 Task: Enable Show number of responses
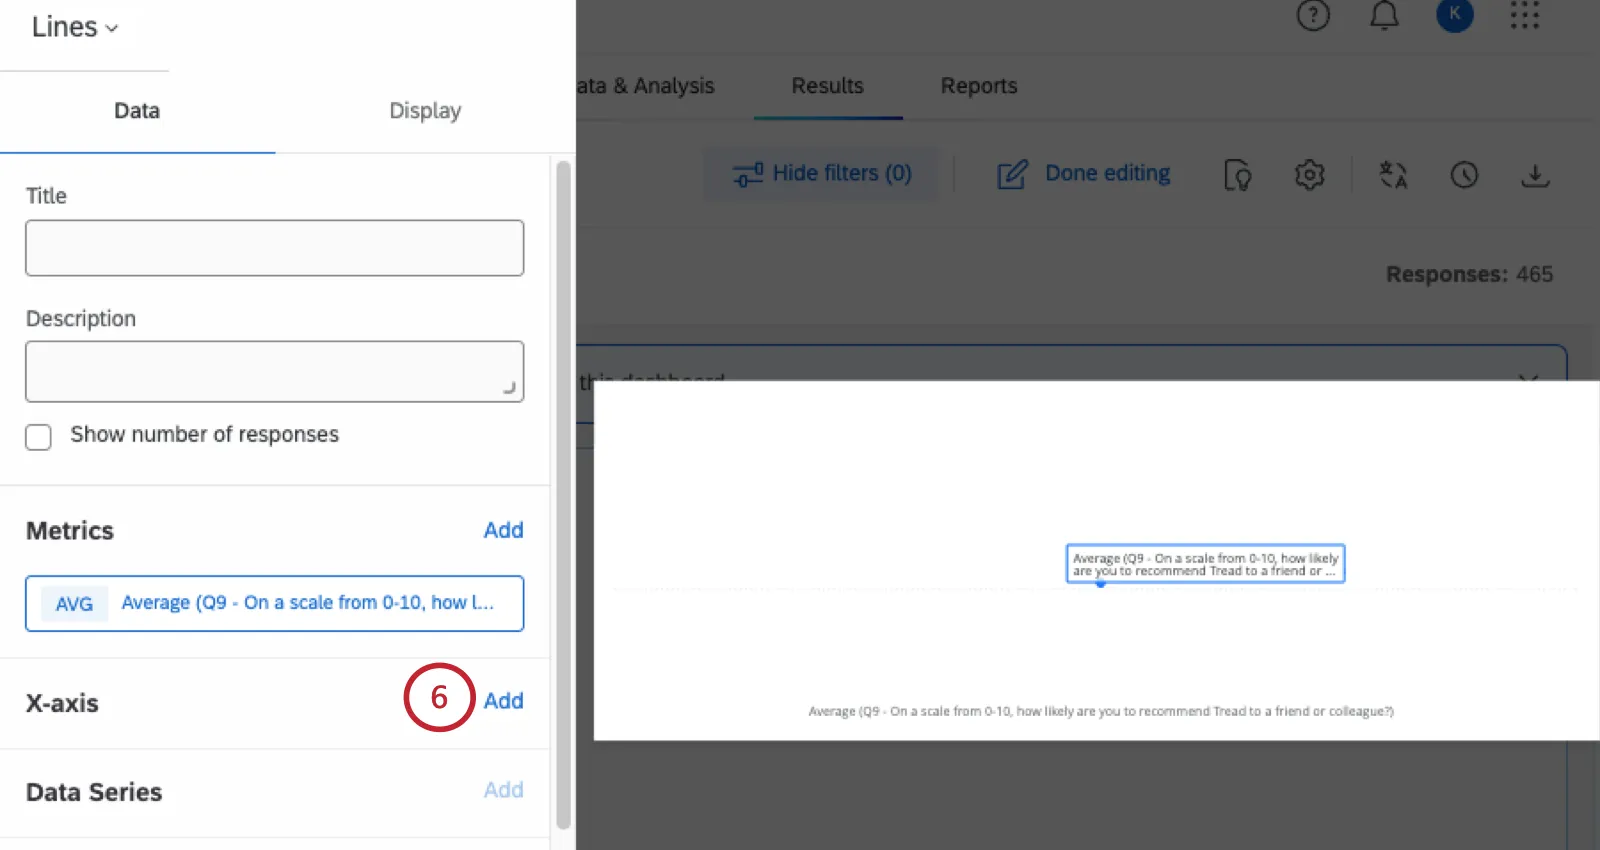[38, 437]
